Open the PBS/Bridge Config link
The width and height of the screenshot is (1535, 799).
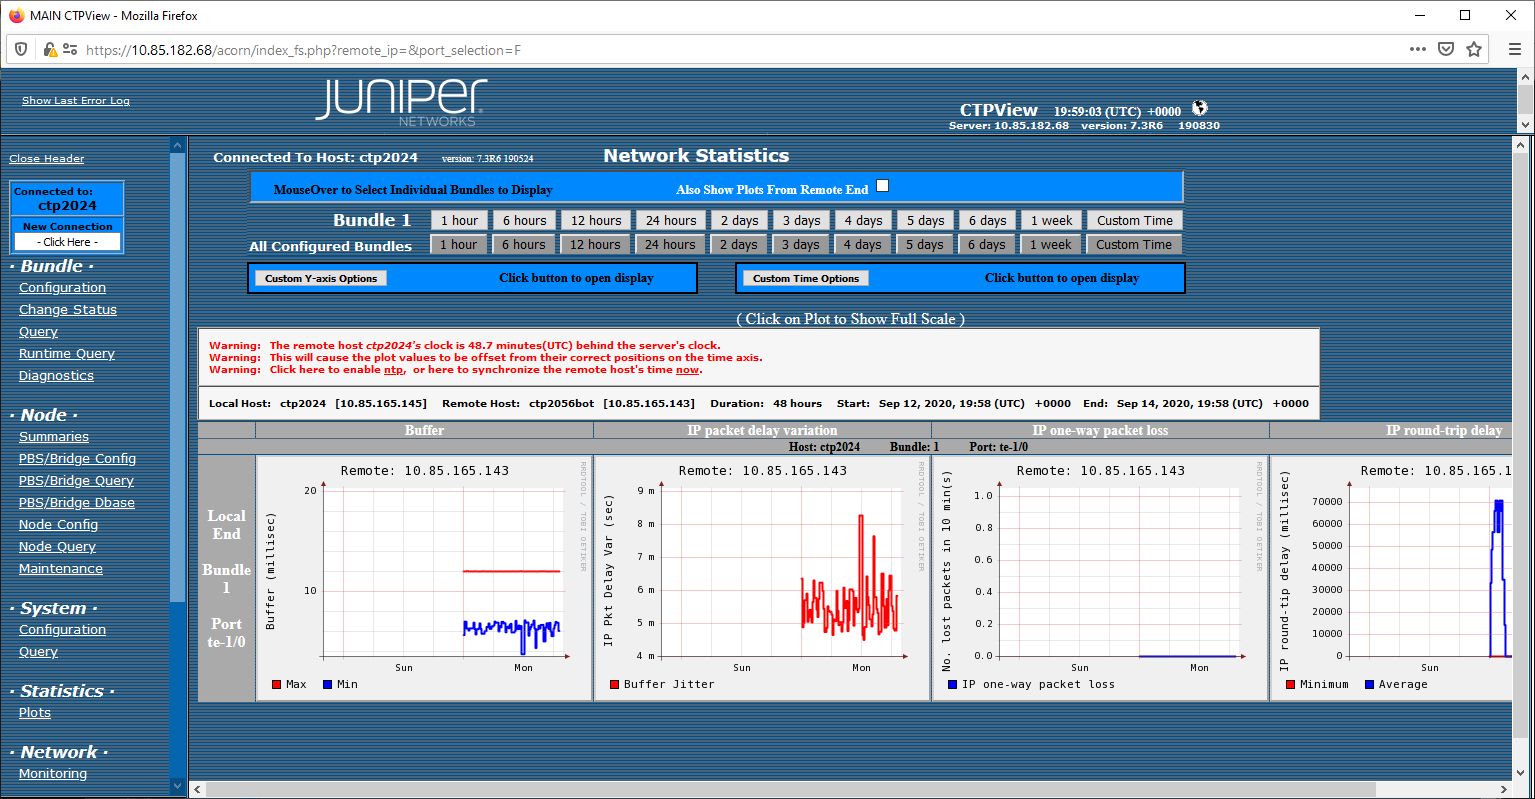click(x=77, y=459)
